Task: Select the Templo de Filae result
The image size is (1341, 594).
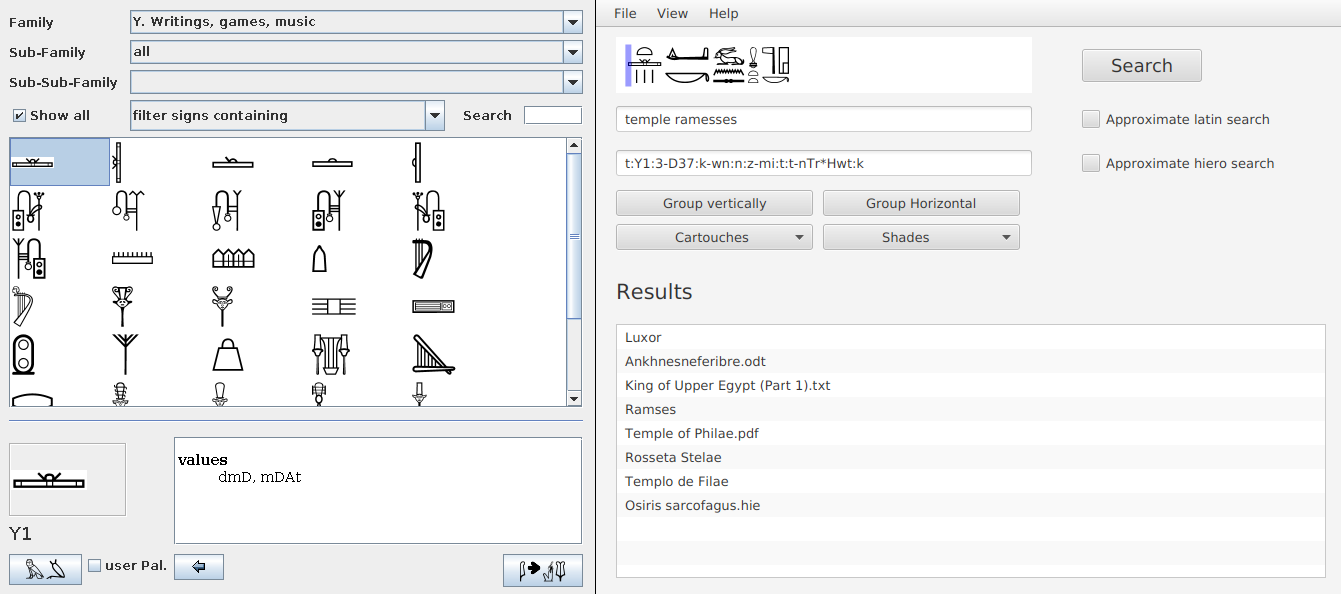Action: [x=970, y=481]
